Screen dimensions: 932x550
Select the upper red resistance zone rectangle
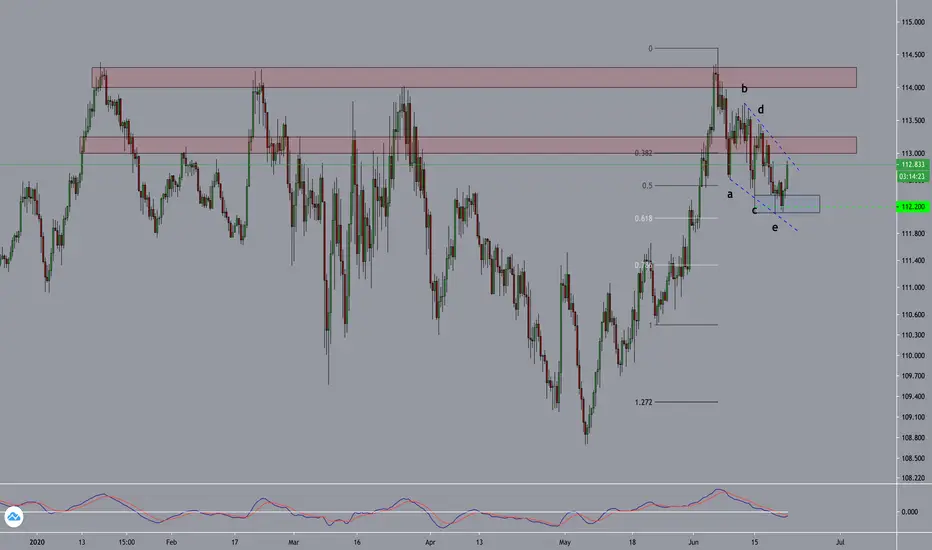[474, 77]
